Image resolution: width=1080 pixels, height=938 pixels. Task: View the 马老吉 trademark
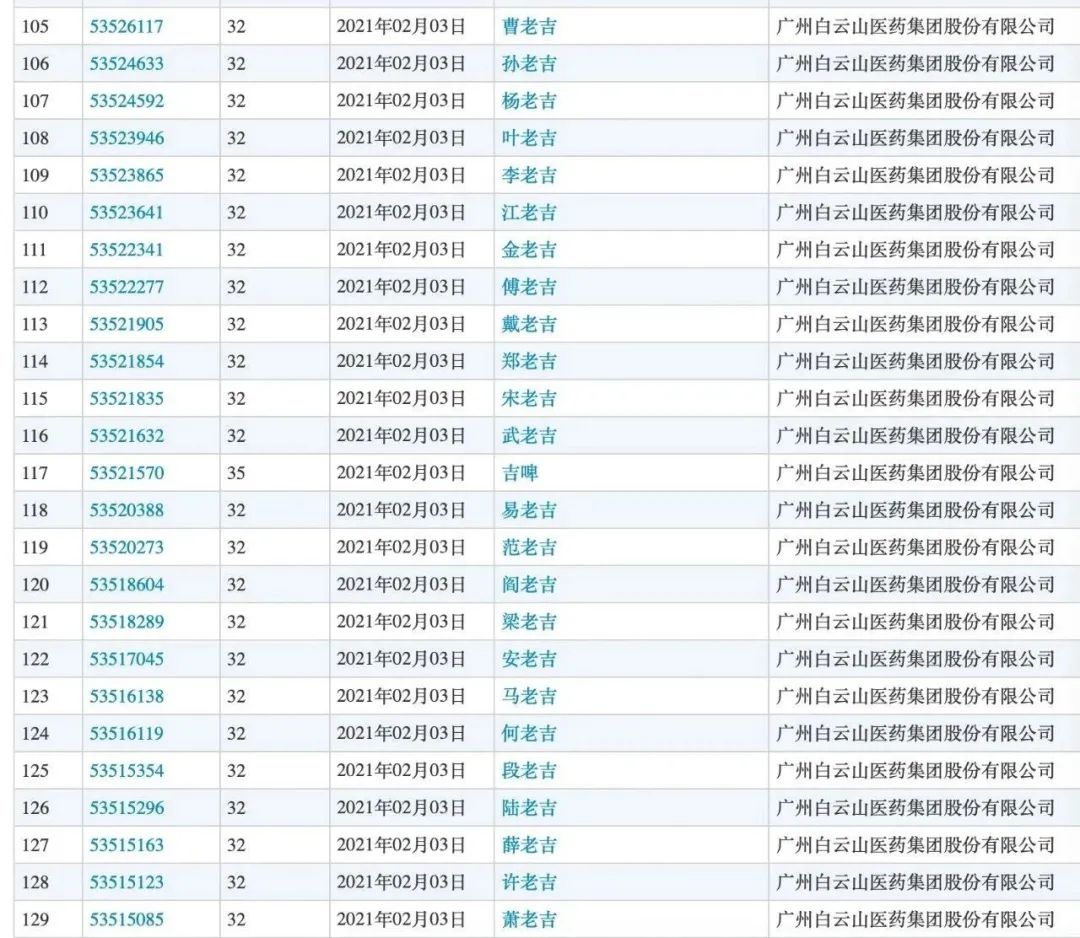(x=529, y=696)
